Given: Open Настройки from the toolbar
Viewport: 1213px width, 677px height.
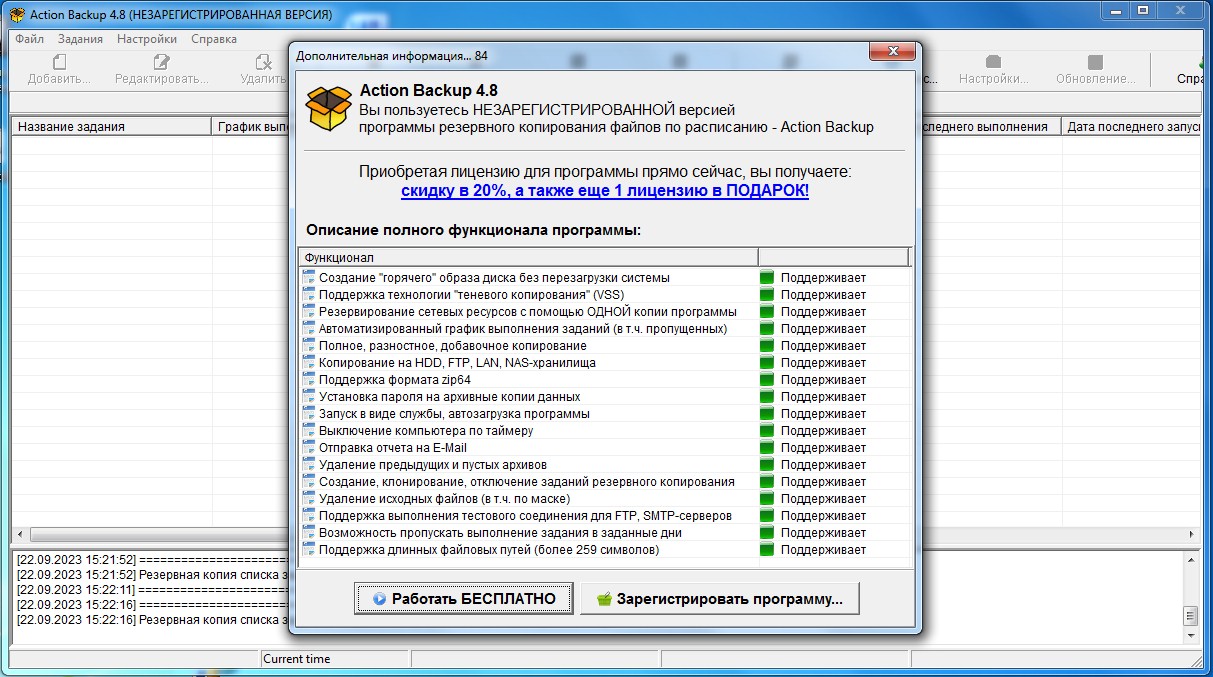Looking at the screenshot, I should click(993, 69).
